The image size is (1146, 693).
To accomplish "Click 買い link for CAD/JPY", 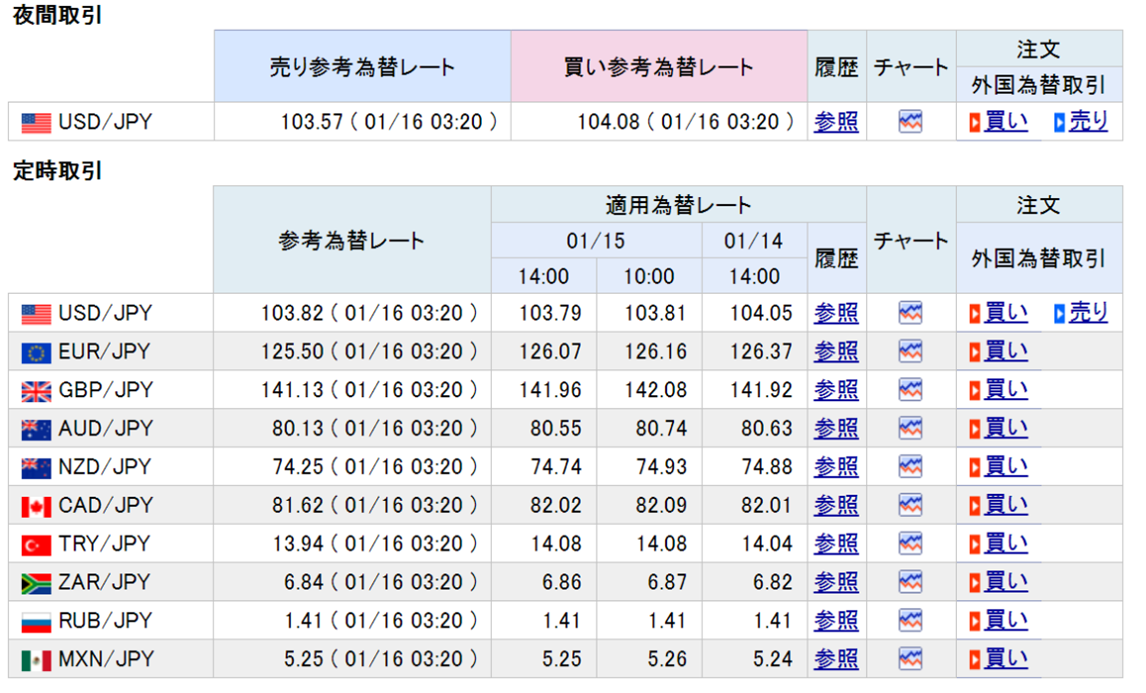I will pyautogui.click(x=1006, y=506).
